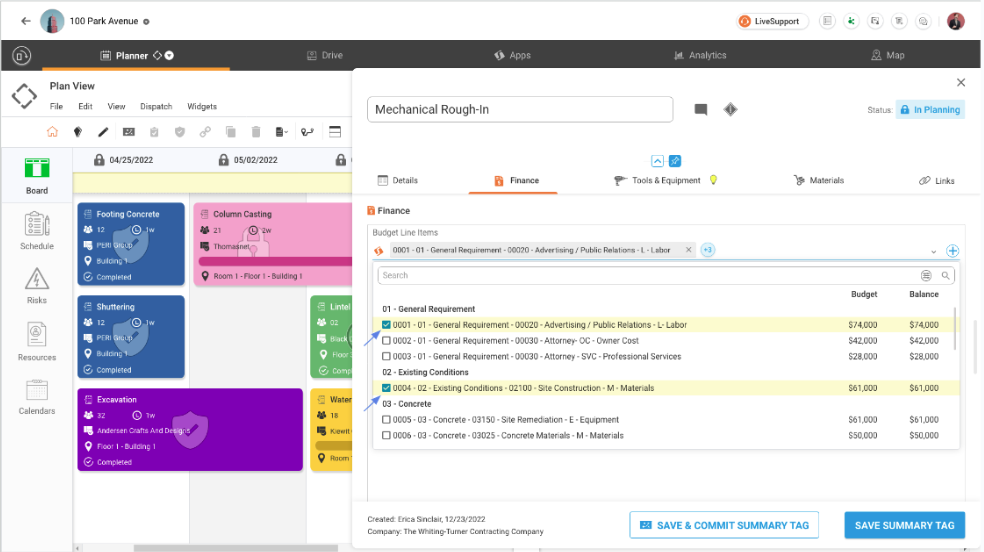Select the Footing Concrete card
984x552 pixels.
[x=131, y=244]
